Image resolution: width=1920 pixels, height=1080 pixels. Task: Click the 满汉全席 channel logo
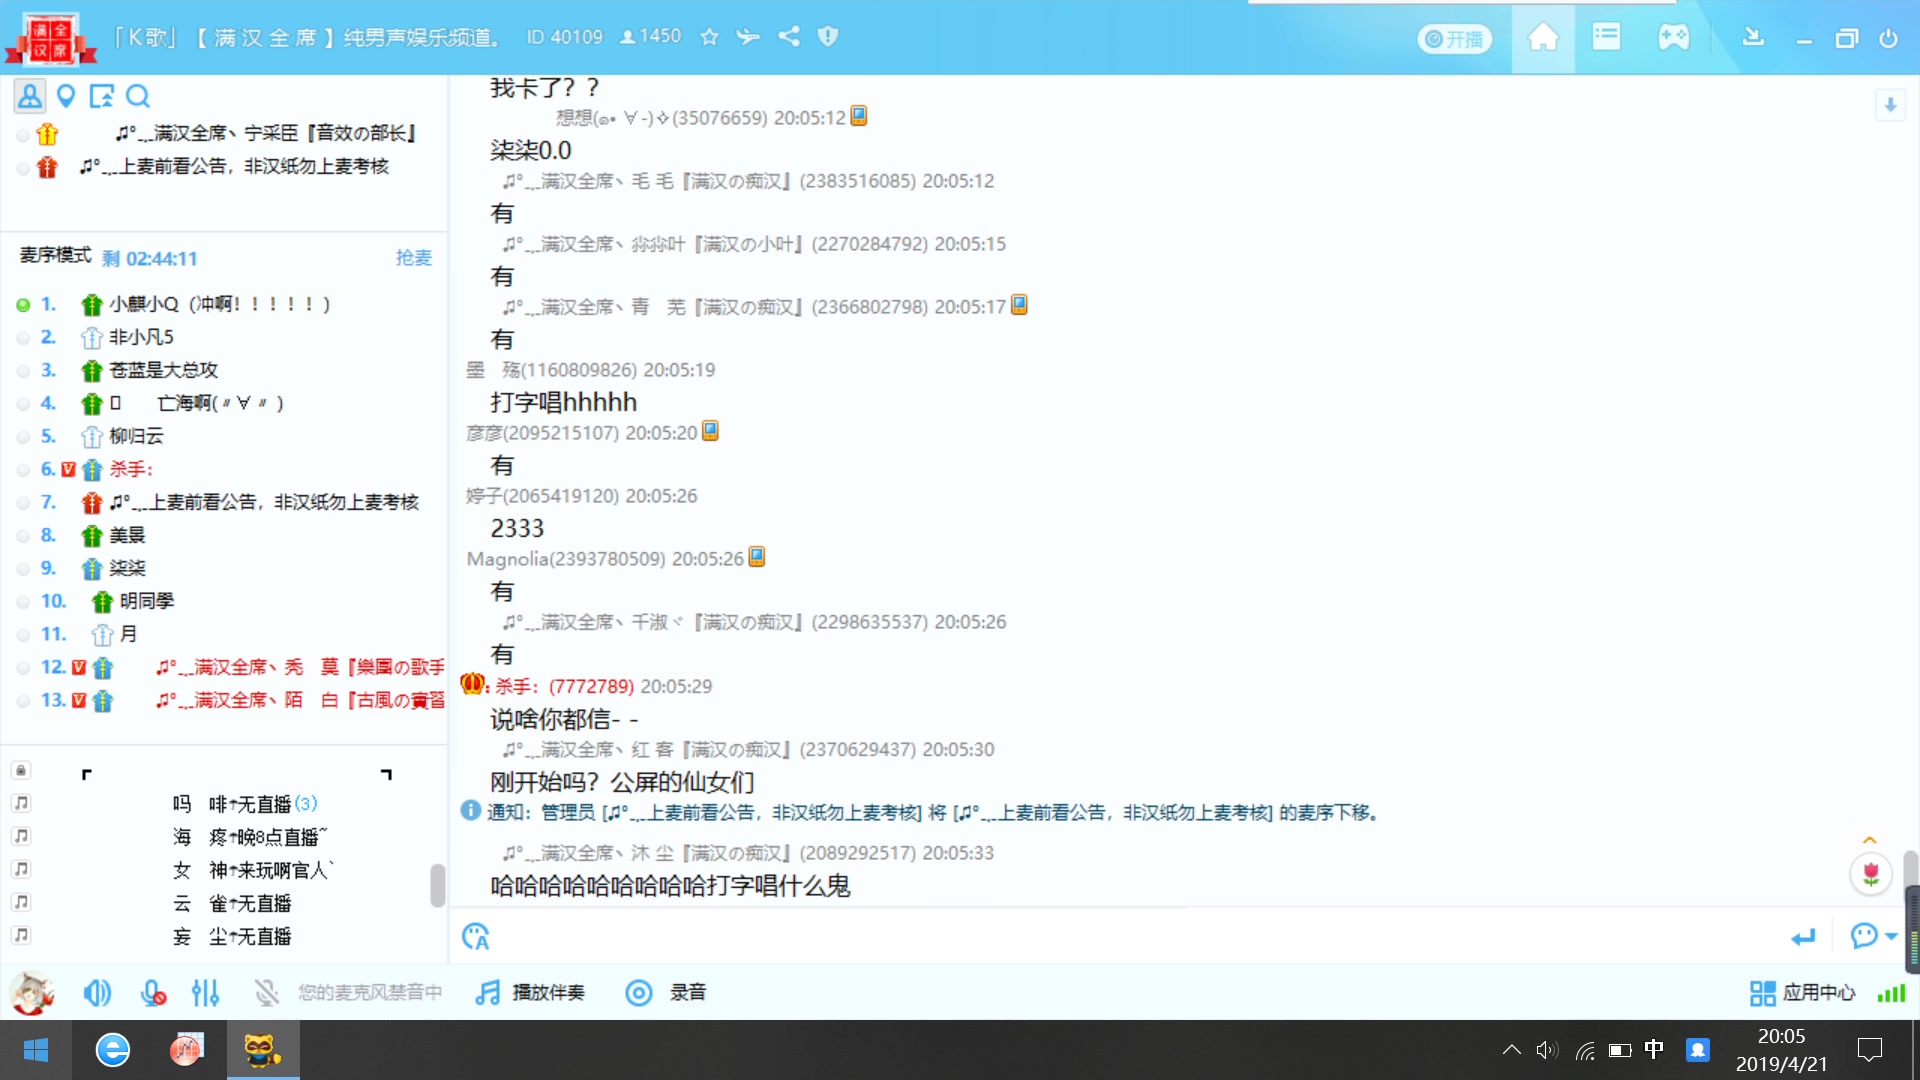tap(52, 38)
